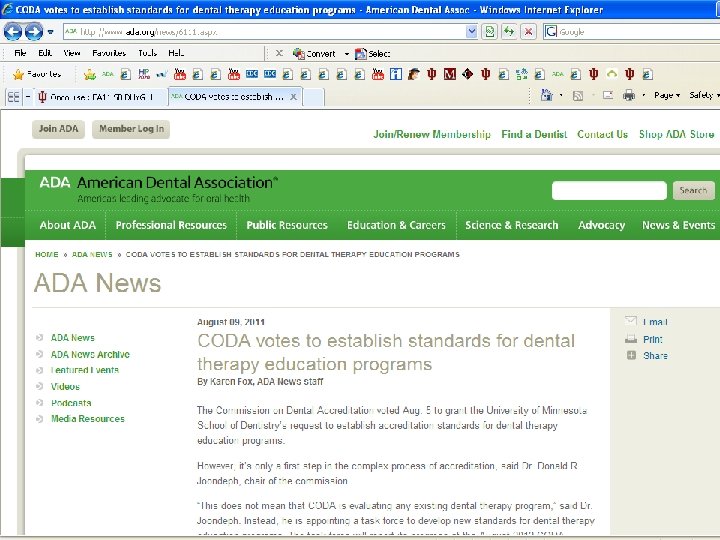Open the Find a Dentist link
This screenshot has width=720, height=540.
534,135
